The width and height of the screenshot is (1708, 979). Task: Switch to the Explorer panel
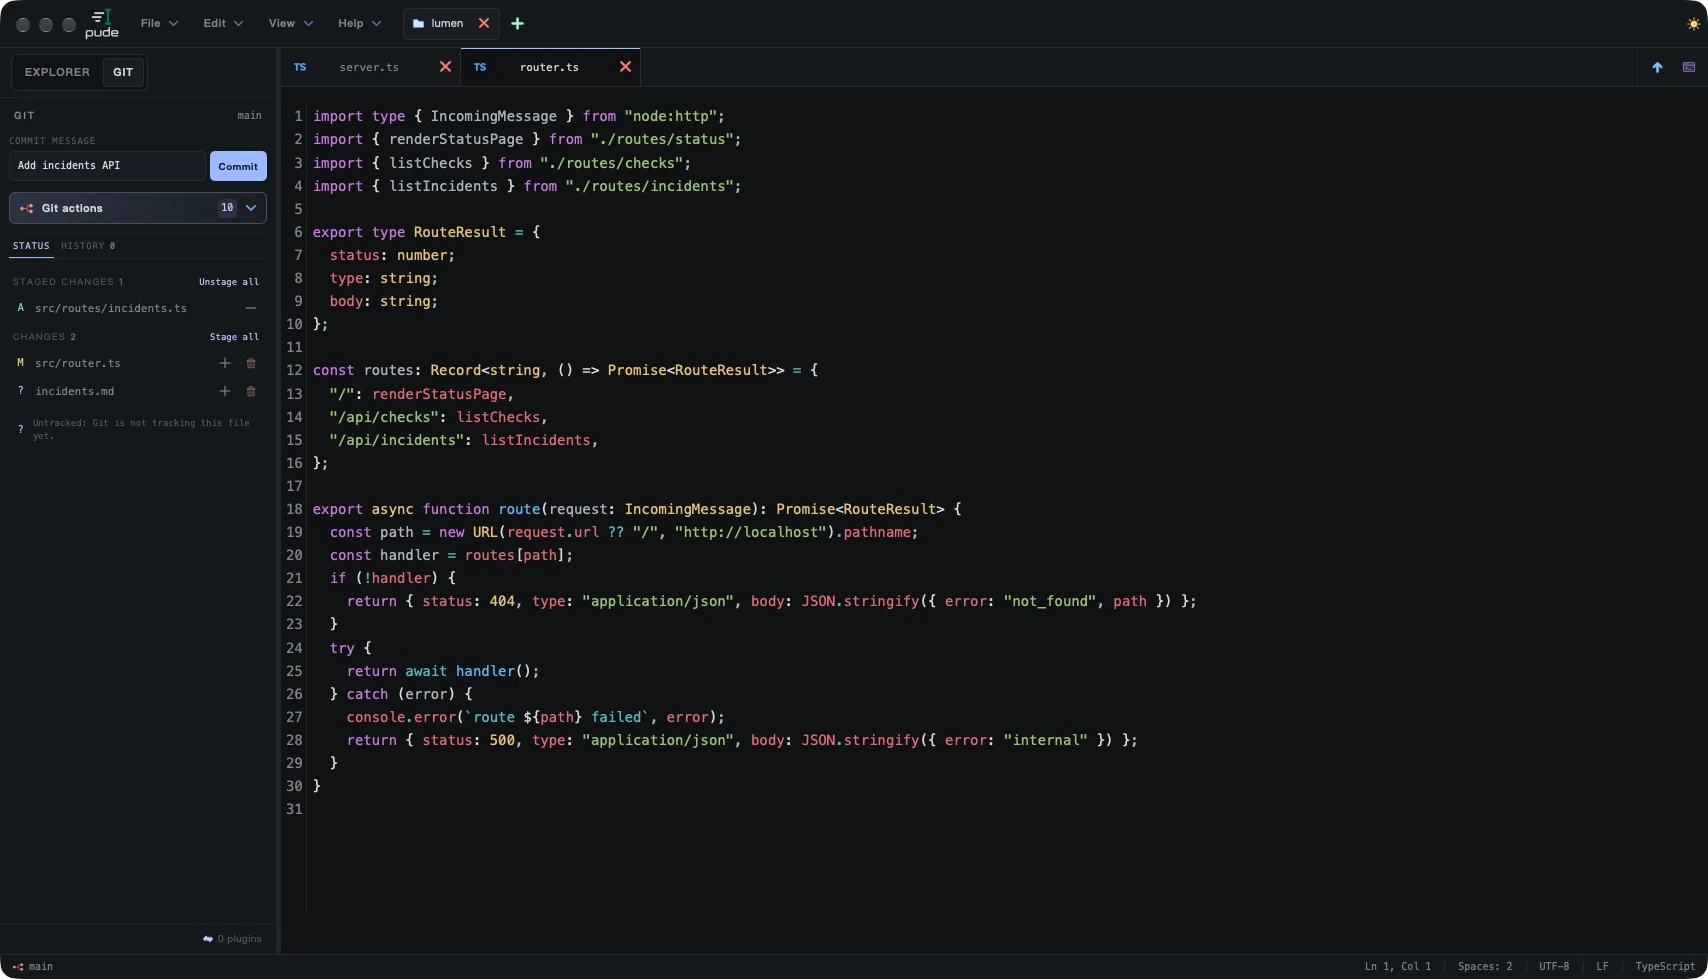[x=57, y=72]
